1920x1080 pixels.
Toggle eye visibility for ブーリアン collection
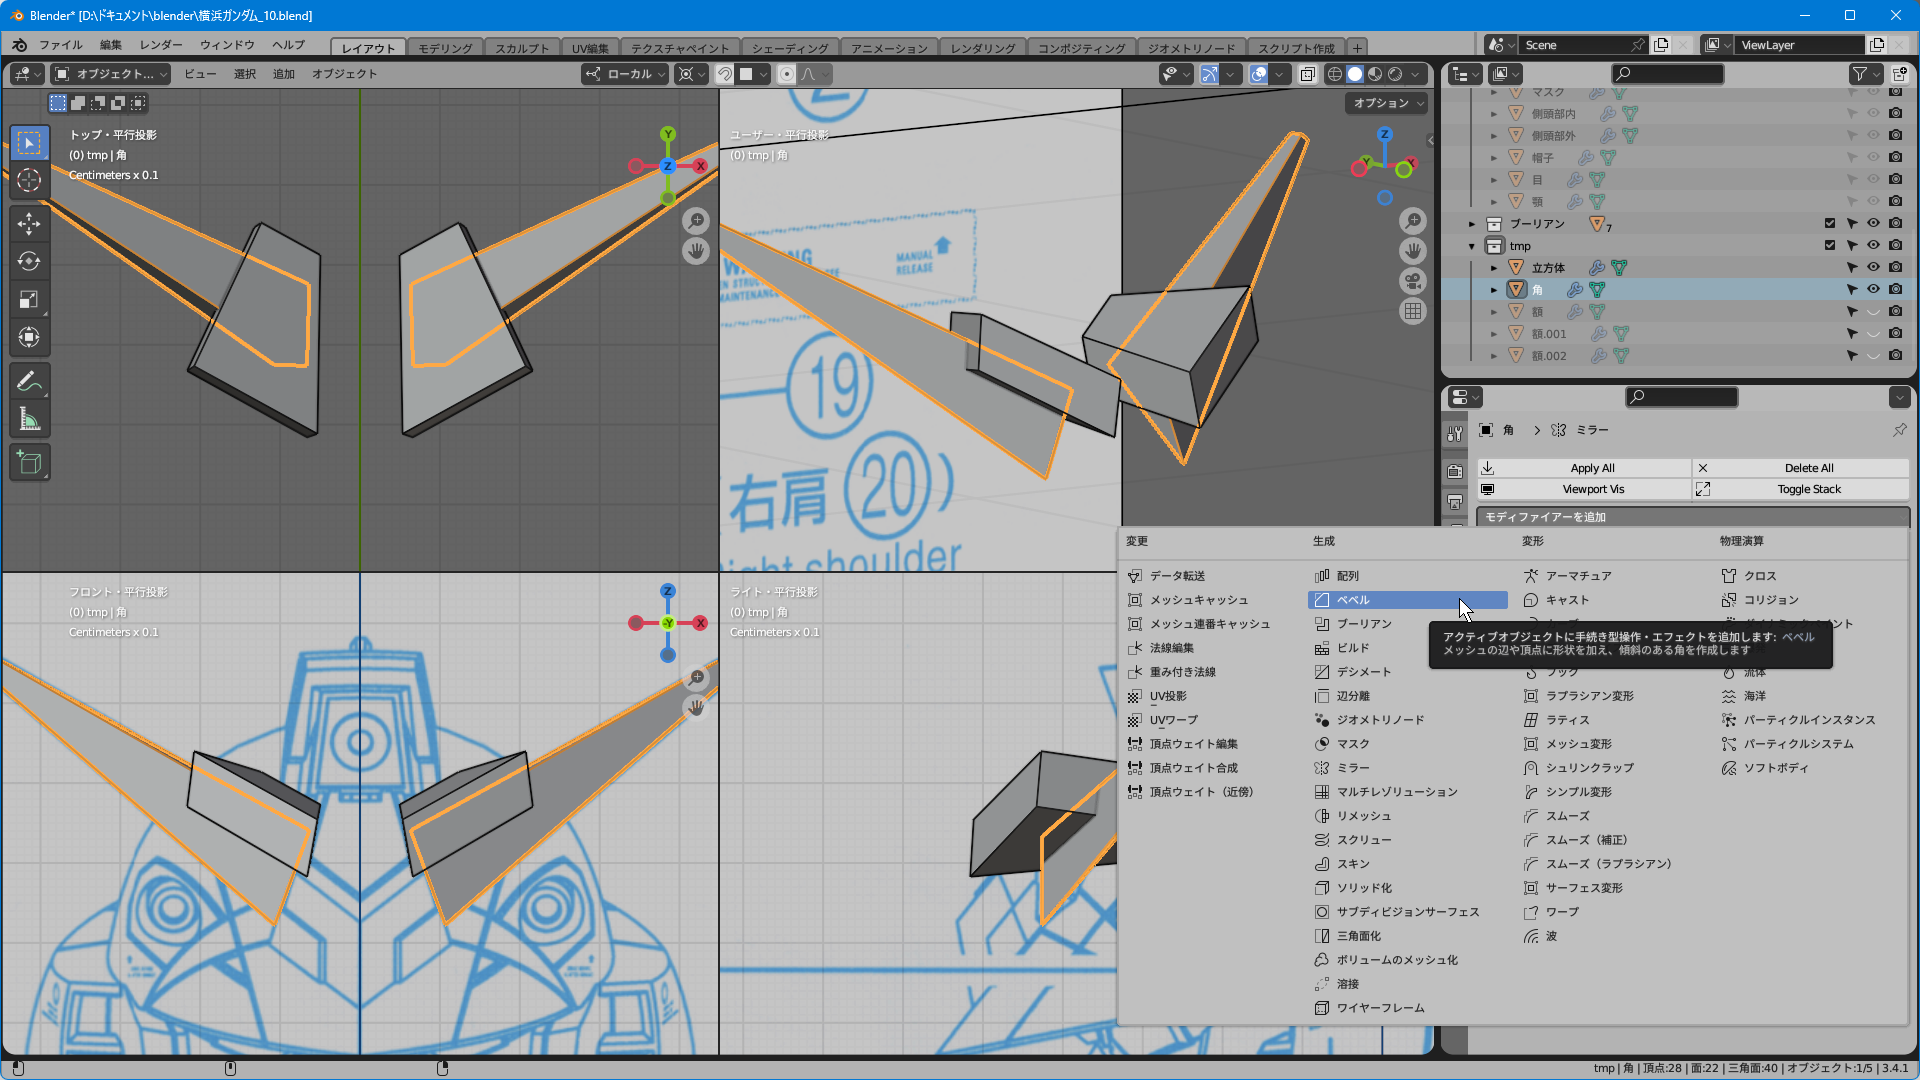[x=1873, y=223]
